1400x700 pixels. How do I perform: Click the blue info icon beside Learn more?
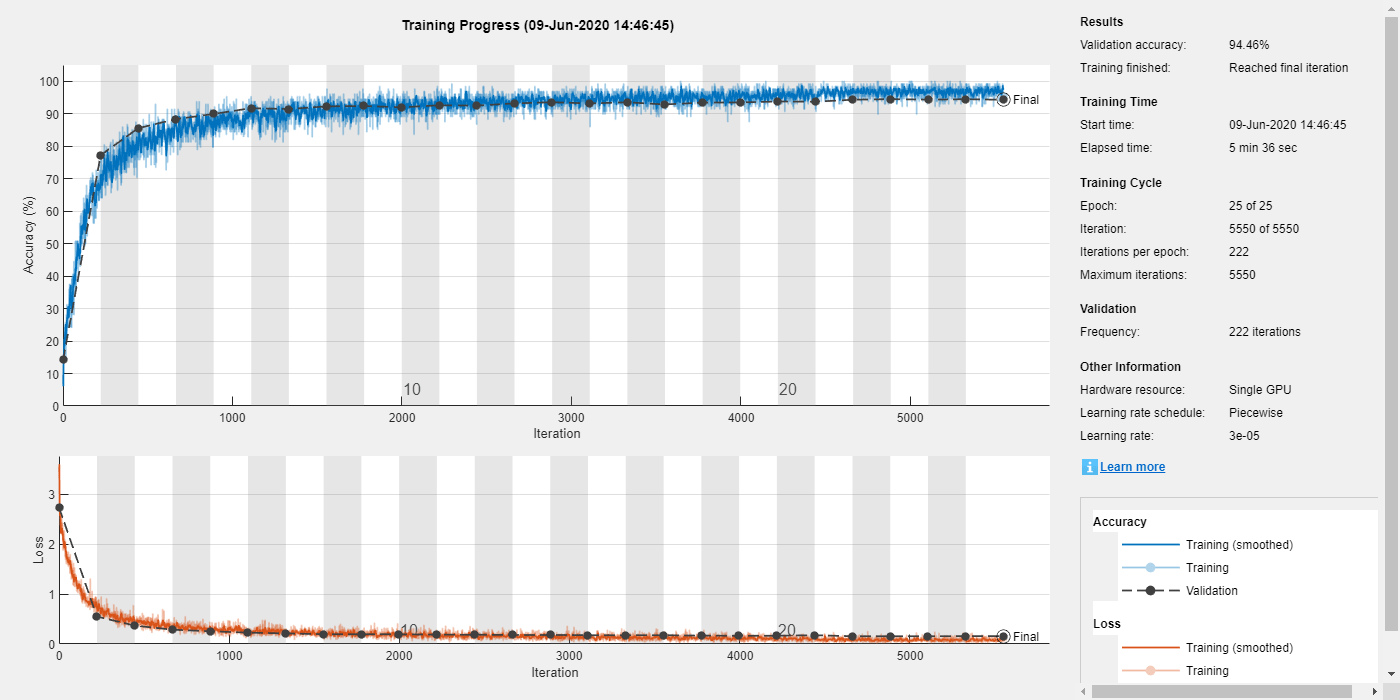click(1089, 467)
